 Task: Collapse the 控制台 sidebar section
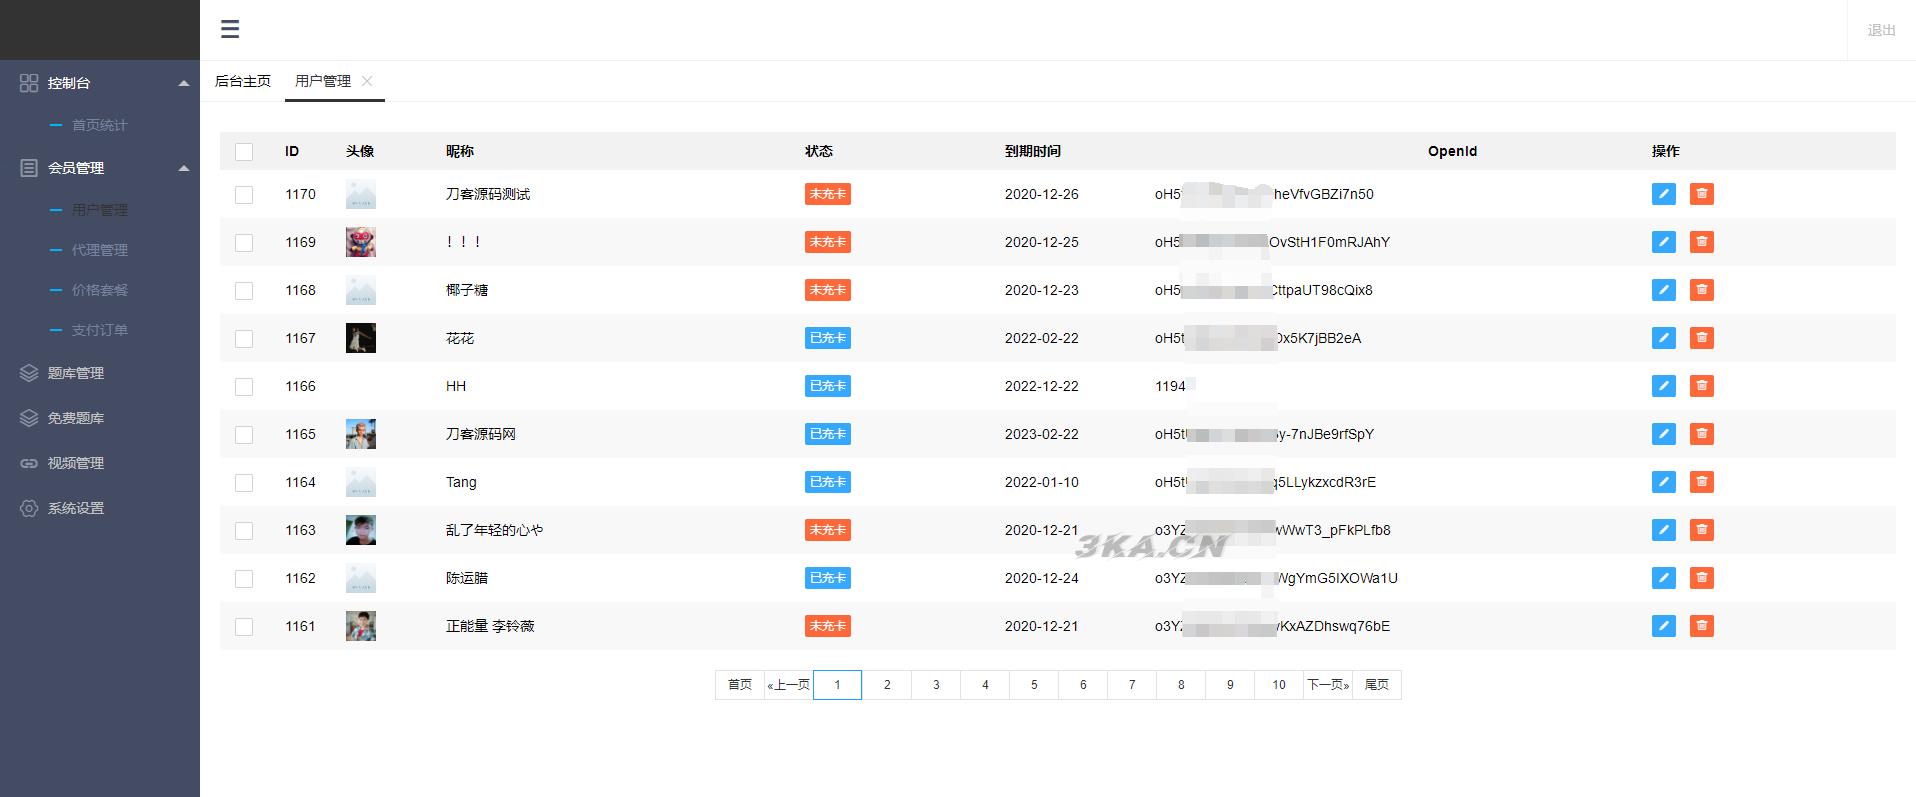183,83
